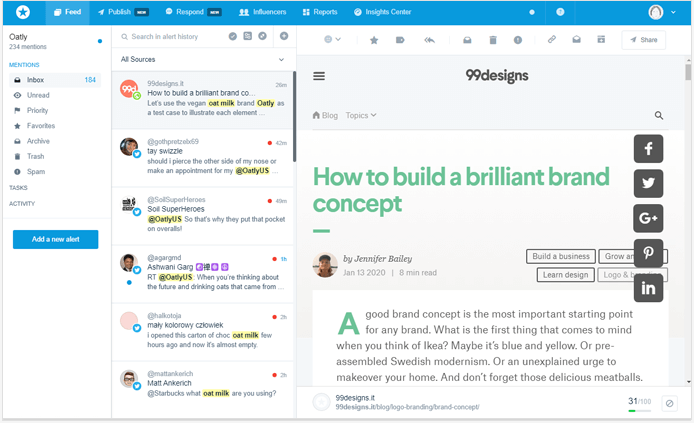Viewport: 694px width, 423px height.
Task: Mark the mention as favorite with the star icon
Action: 374,40
